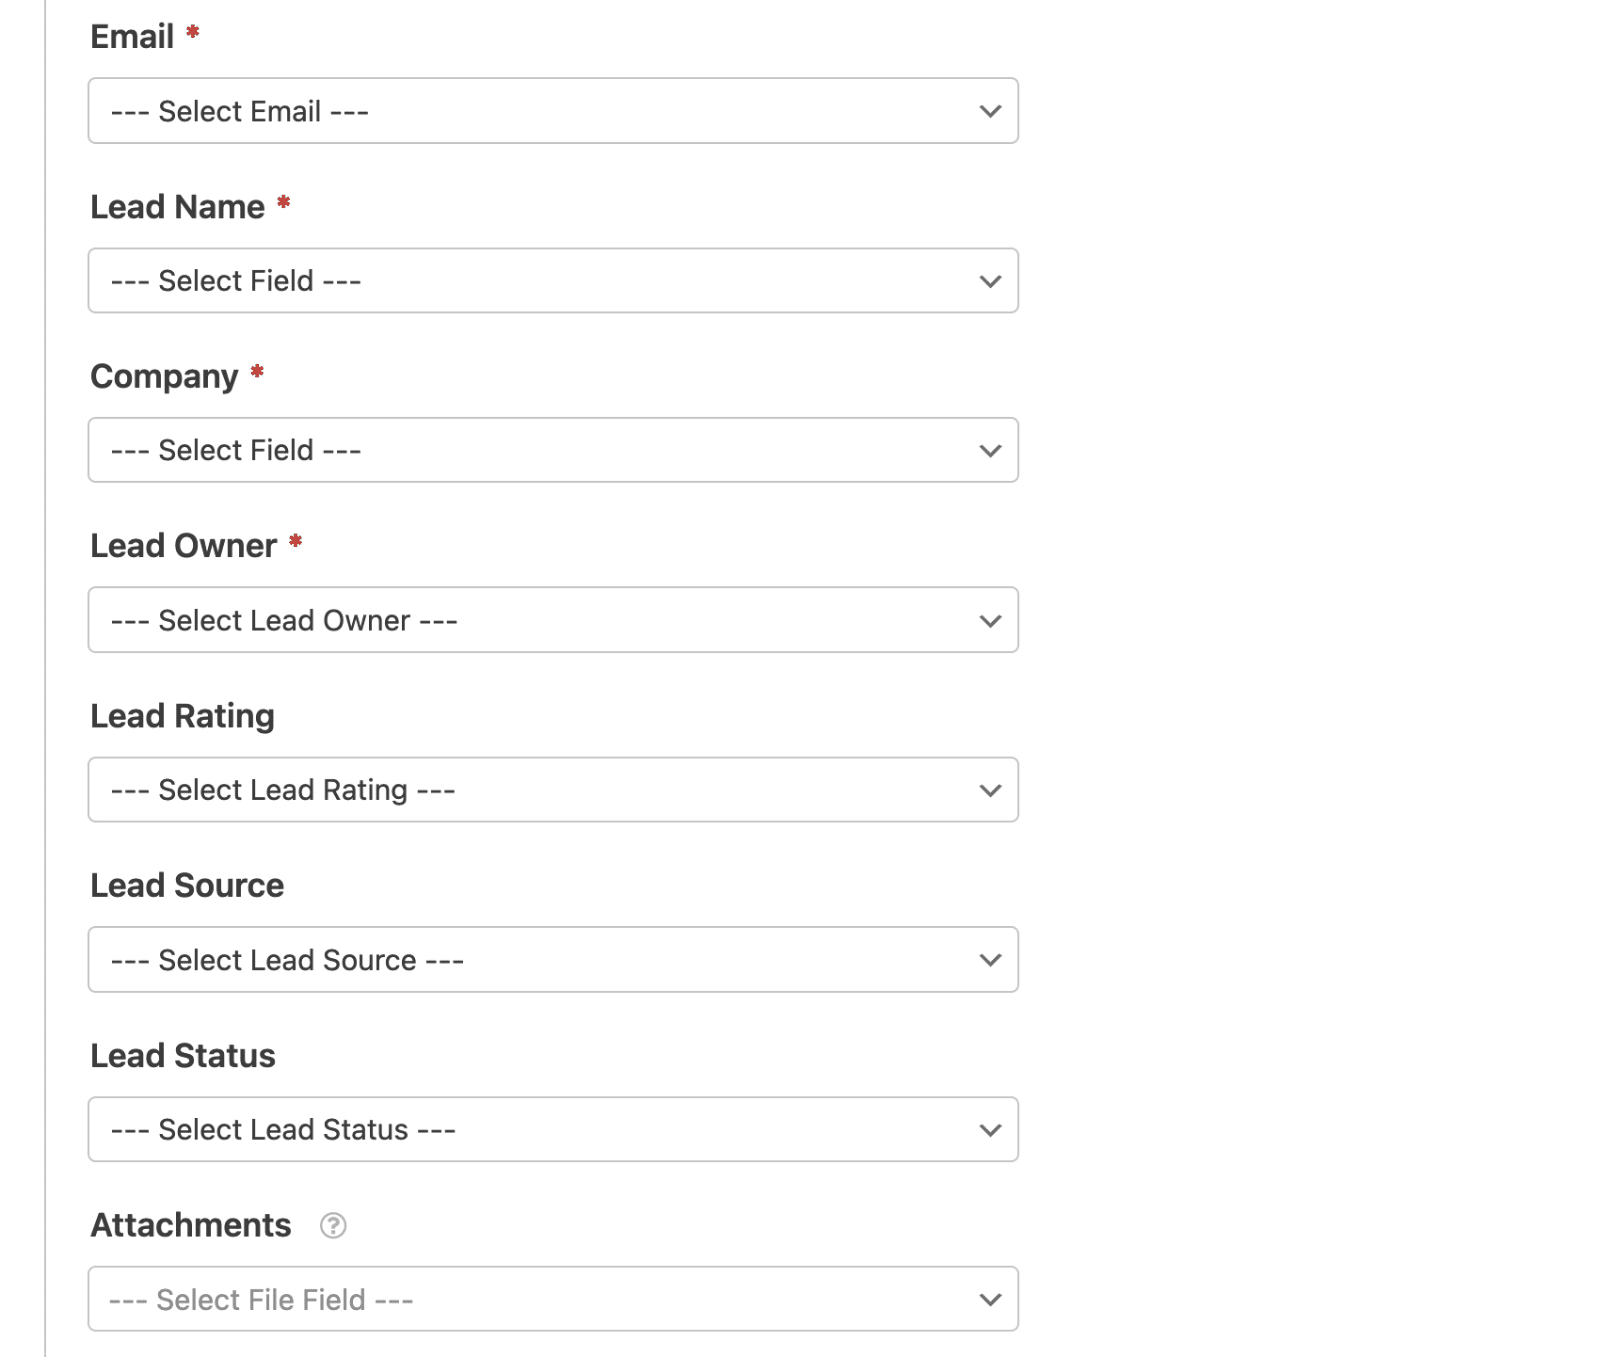Open the Select File Field dropdown
The width and height of the screenshot is (1600, 1357).
(553, 1299)
